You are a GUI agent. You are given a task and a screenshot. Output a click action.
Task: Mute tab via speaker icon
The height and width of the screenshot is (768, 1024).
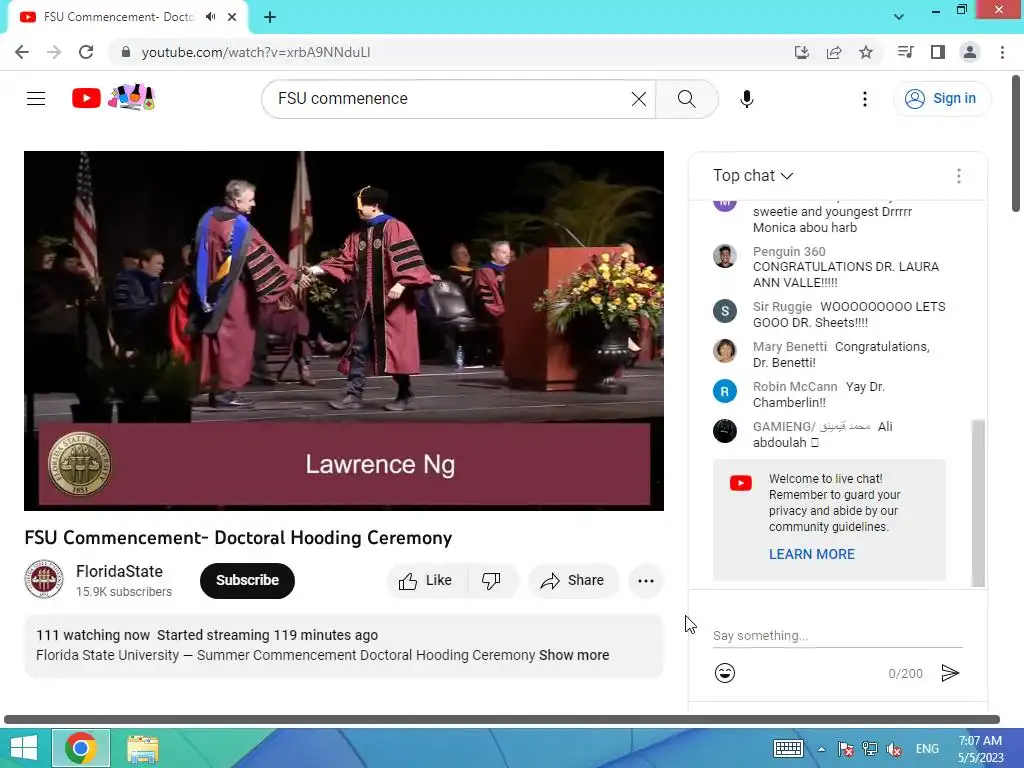[x=210, y=17]
